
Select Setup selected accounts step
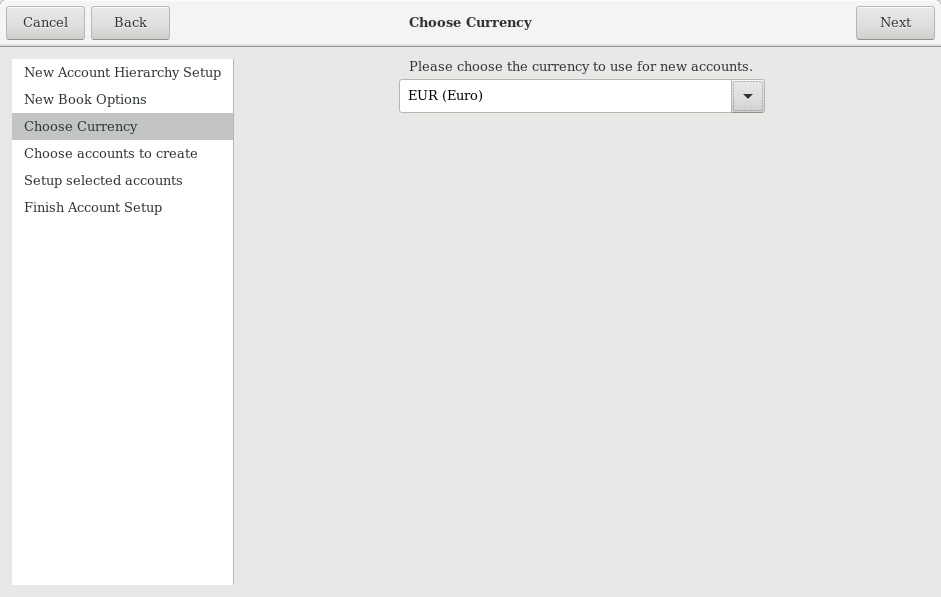pos(103,180)
